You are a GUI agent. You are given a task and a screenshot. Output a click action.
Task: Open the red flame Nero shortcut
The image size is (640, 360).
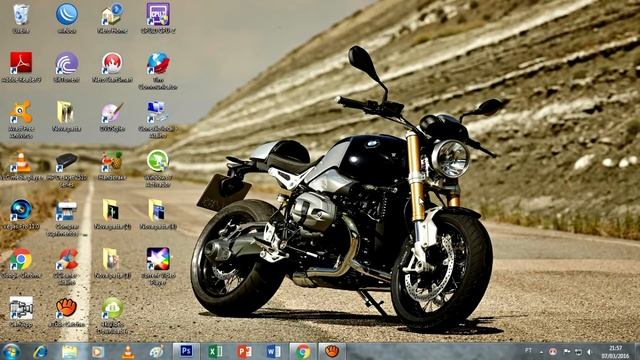pos(112,67)
